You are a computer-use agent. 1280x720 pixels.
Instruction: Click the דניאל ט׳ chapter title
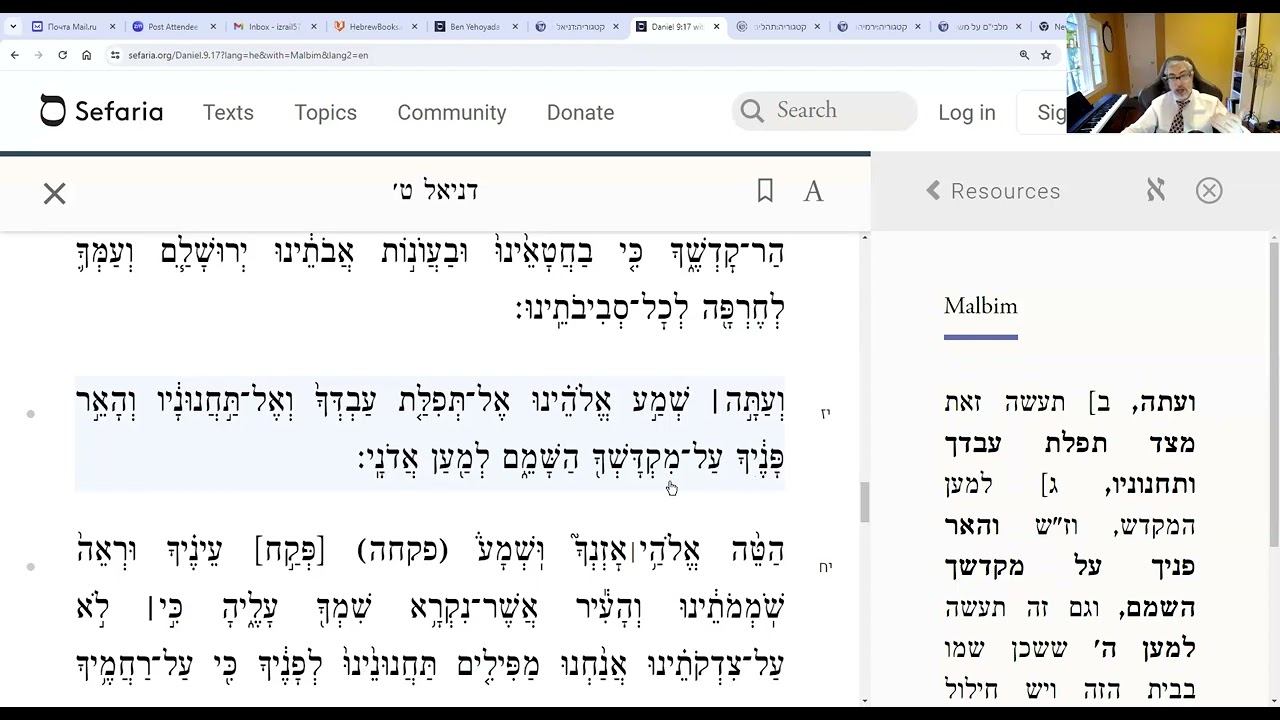point(435,190)
